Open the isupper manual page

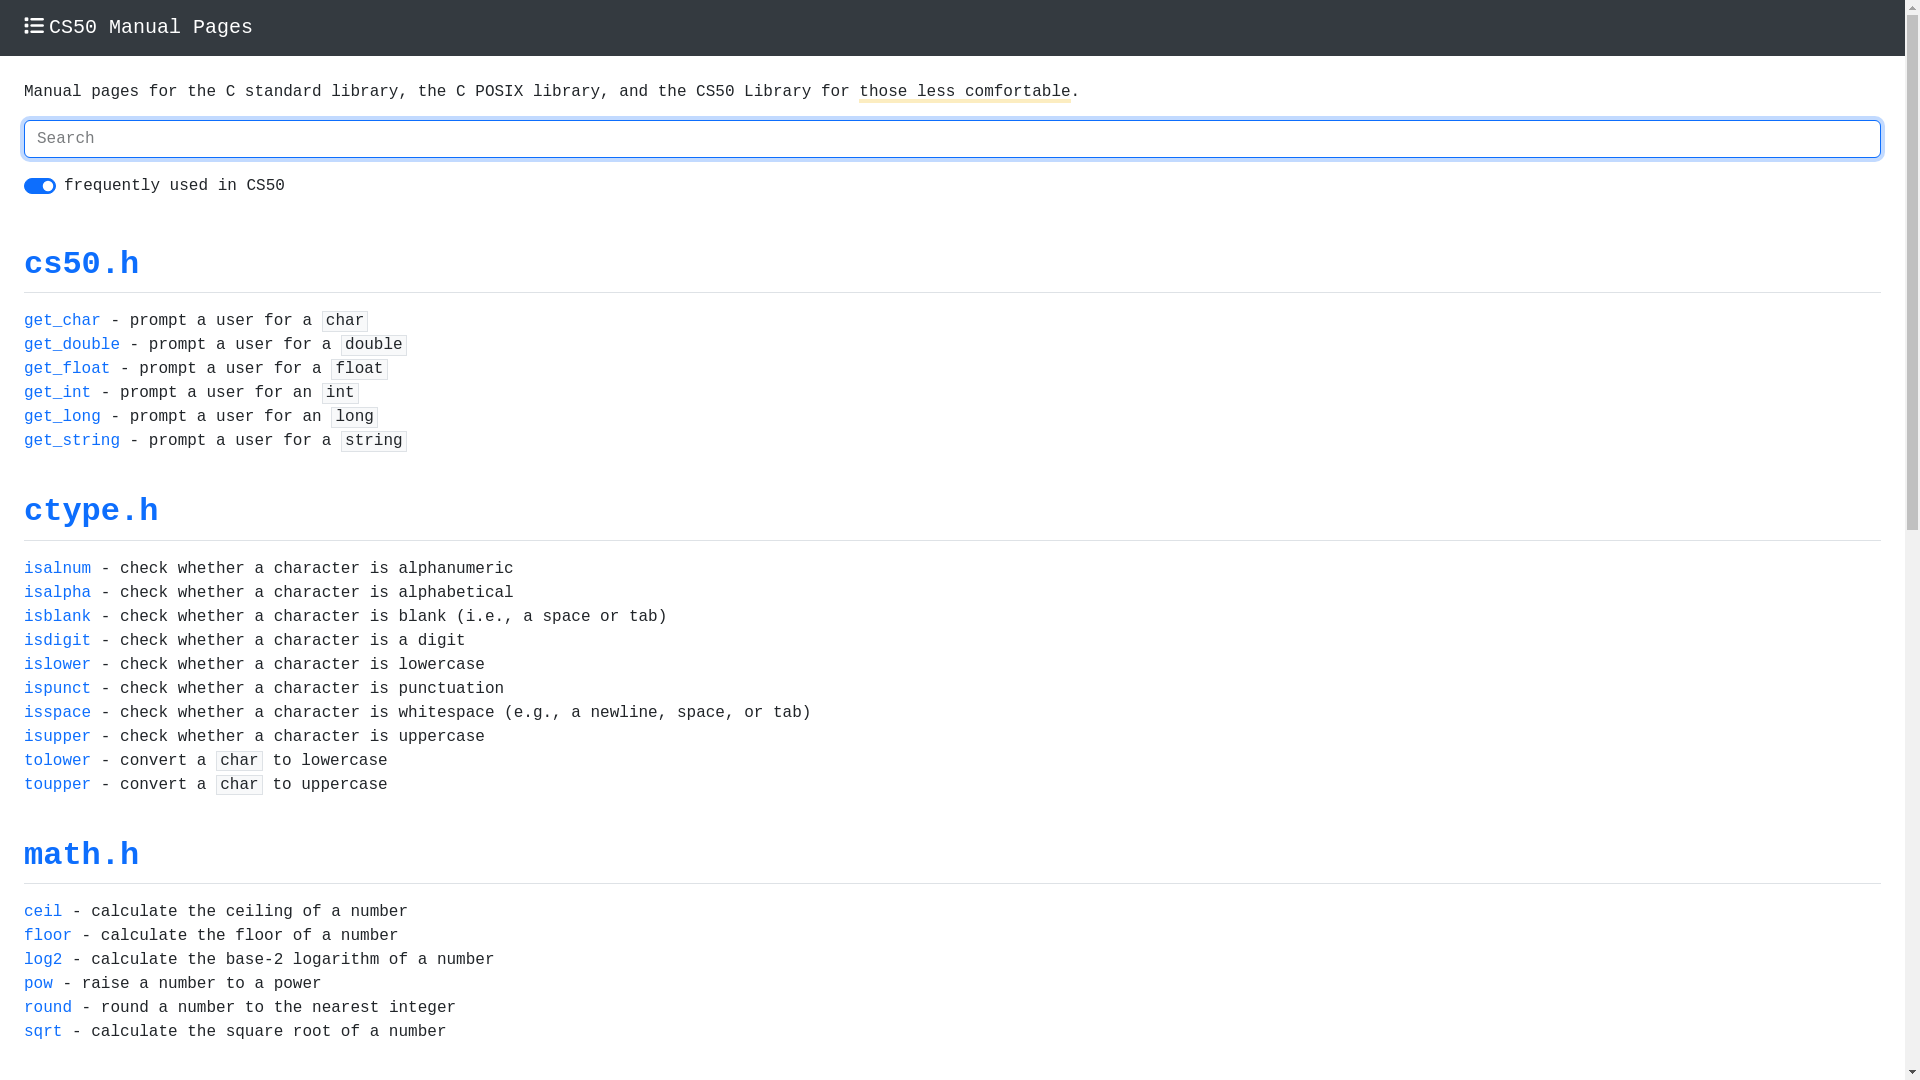[57, 737]
